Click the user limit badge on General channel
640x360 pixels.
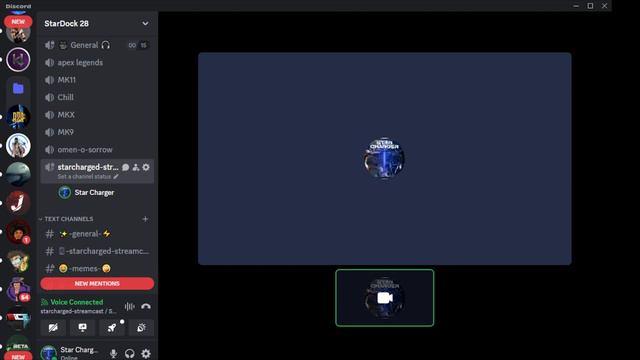point(138,45)
